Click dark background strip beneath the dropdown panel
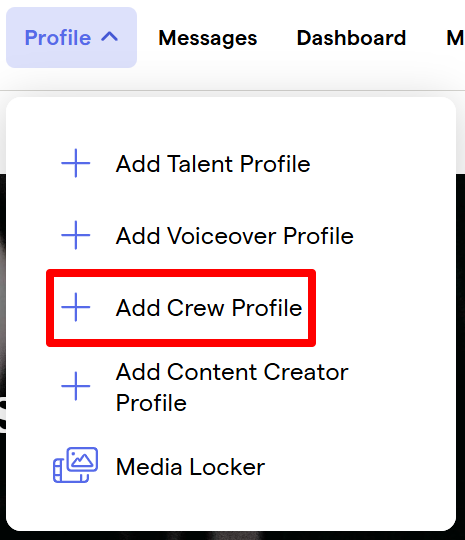 pos(232,536)
